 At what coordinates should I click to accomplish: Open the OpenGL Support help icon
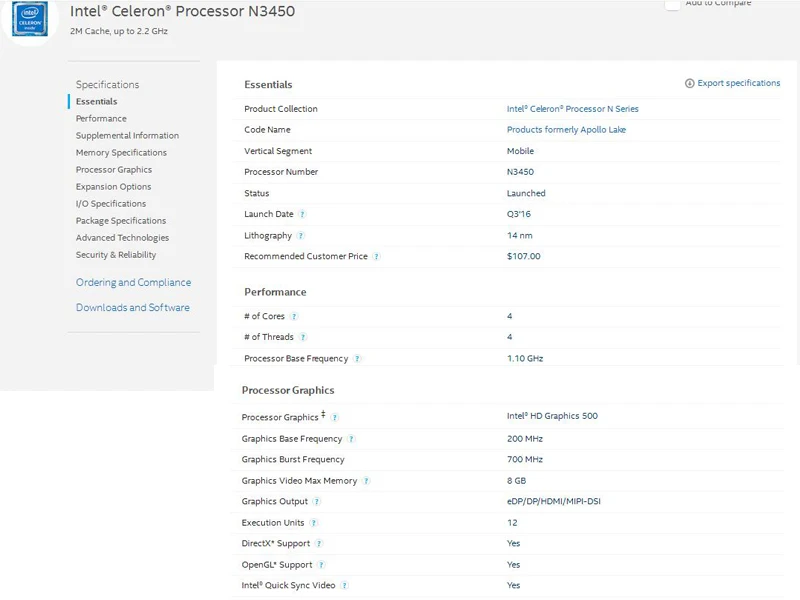(321, 565)
